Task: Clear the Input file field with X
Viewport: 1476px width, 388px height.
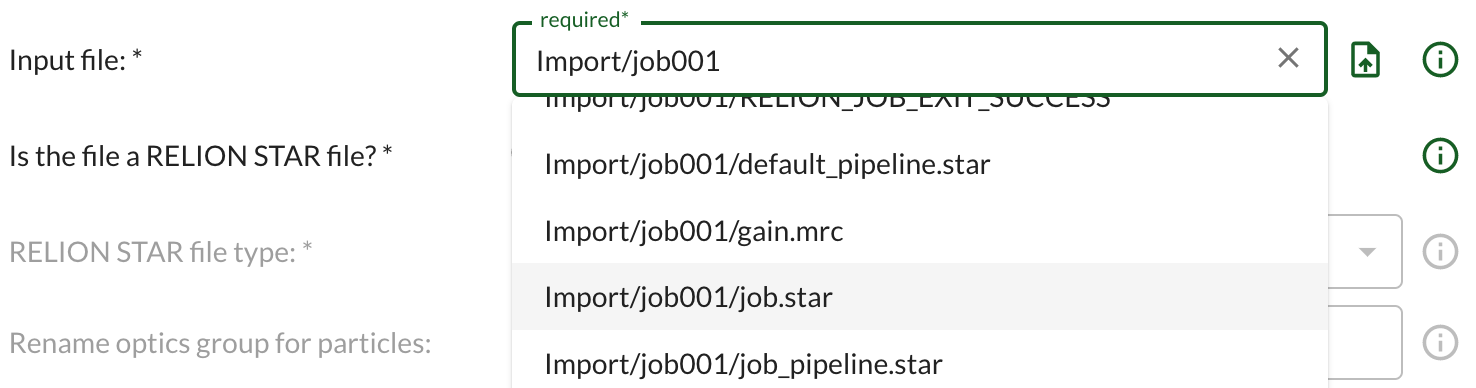Action: tap(1288, 60)
